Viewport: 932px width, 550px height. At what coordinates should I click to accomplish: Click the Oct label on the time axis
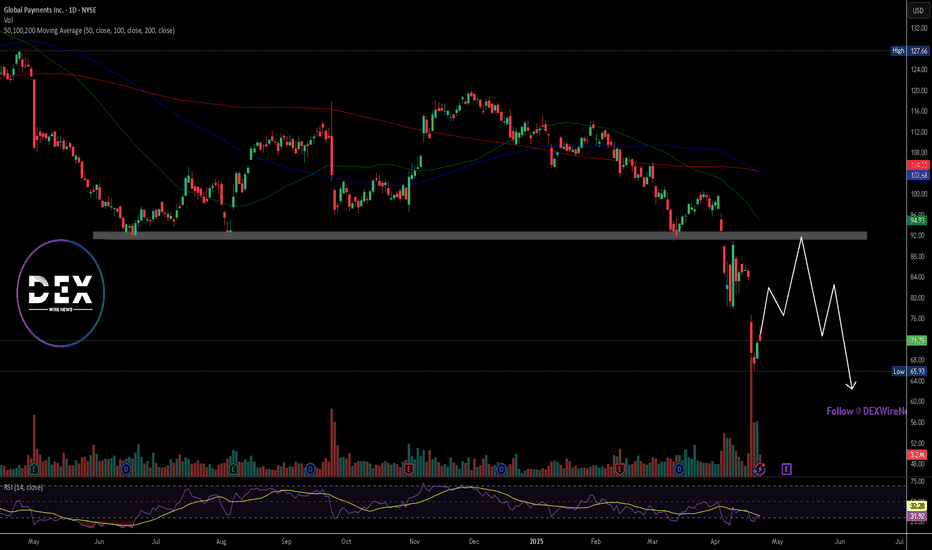(x=346, y=542)
